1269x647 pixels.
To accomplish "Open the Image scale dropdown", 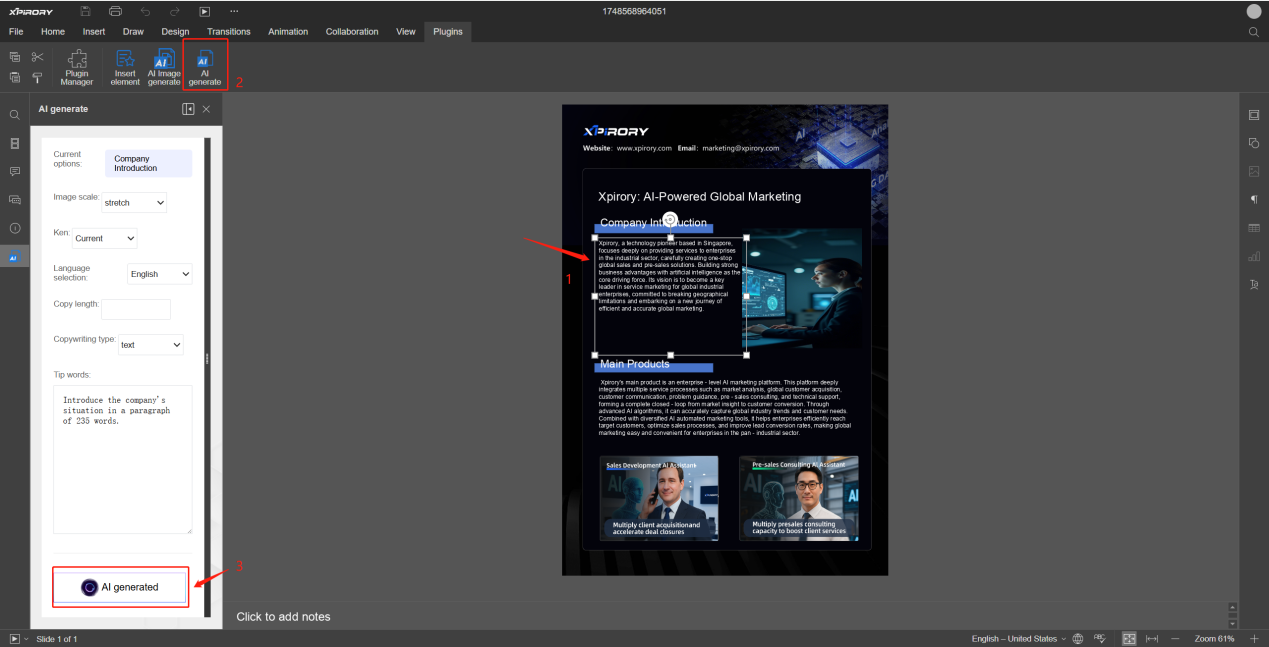I will (134, 203).
